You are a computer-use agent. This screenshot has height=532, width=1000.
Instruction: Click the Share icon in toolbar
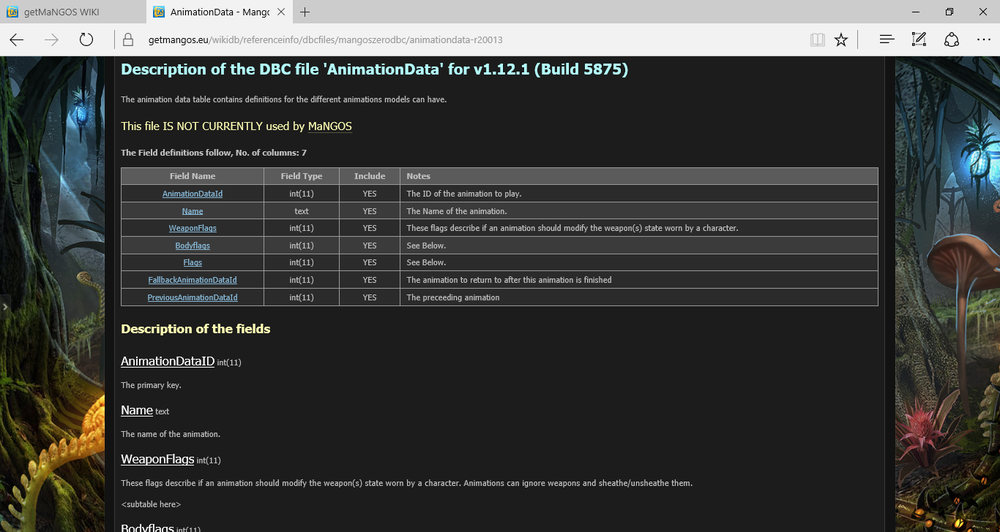click(x=952, y=40)
